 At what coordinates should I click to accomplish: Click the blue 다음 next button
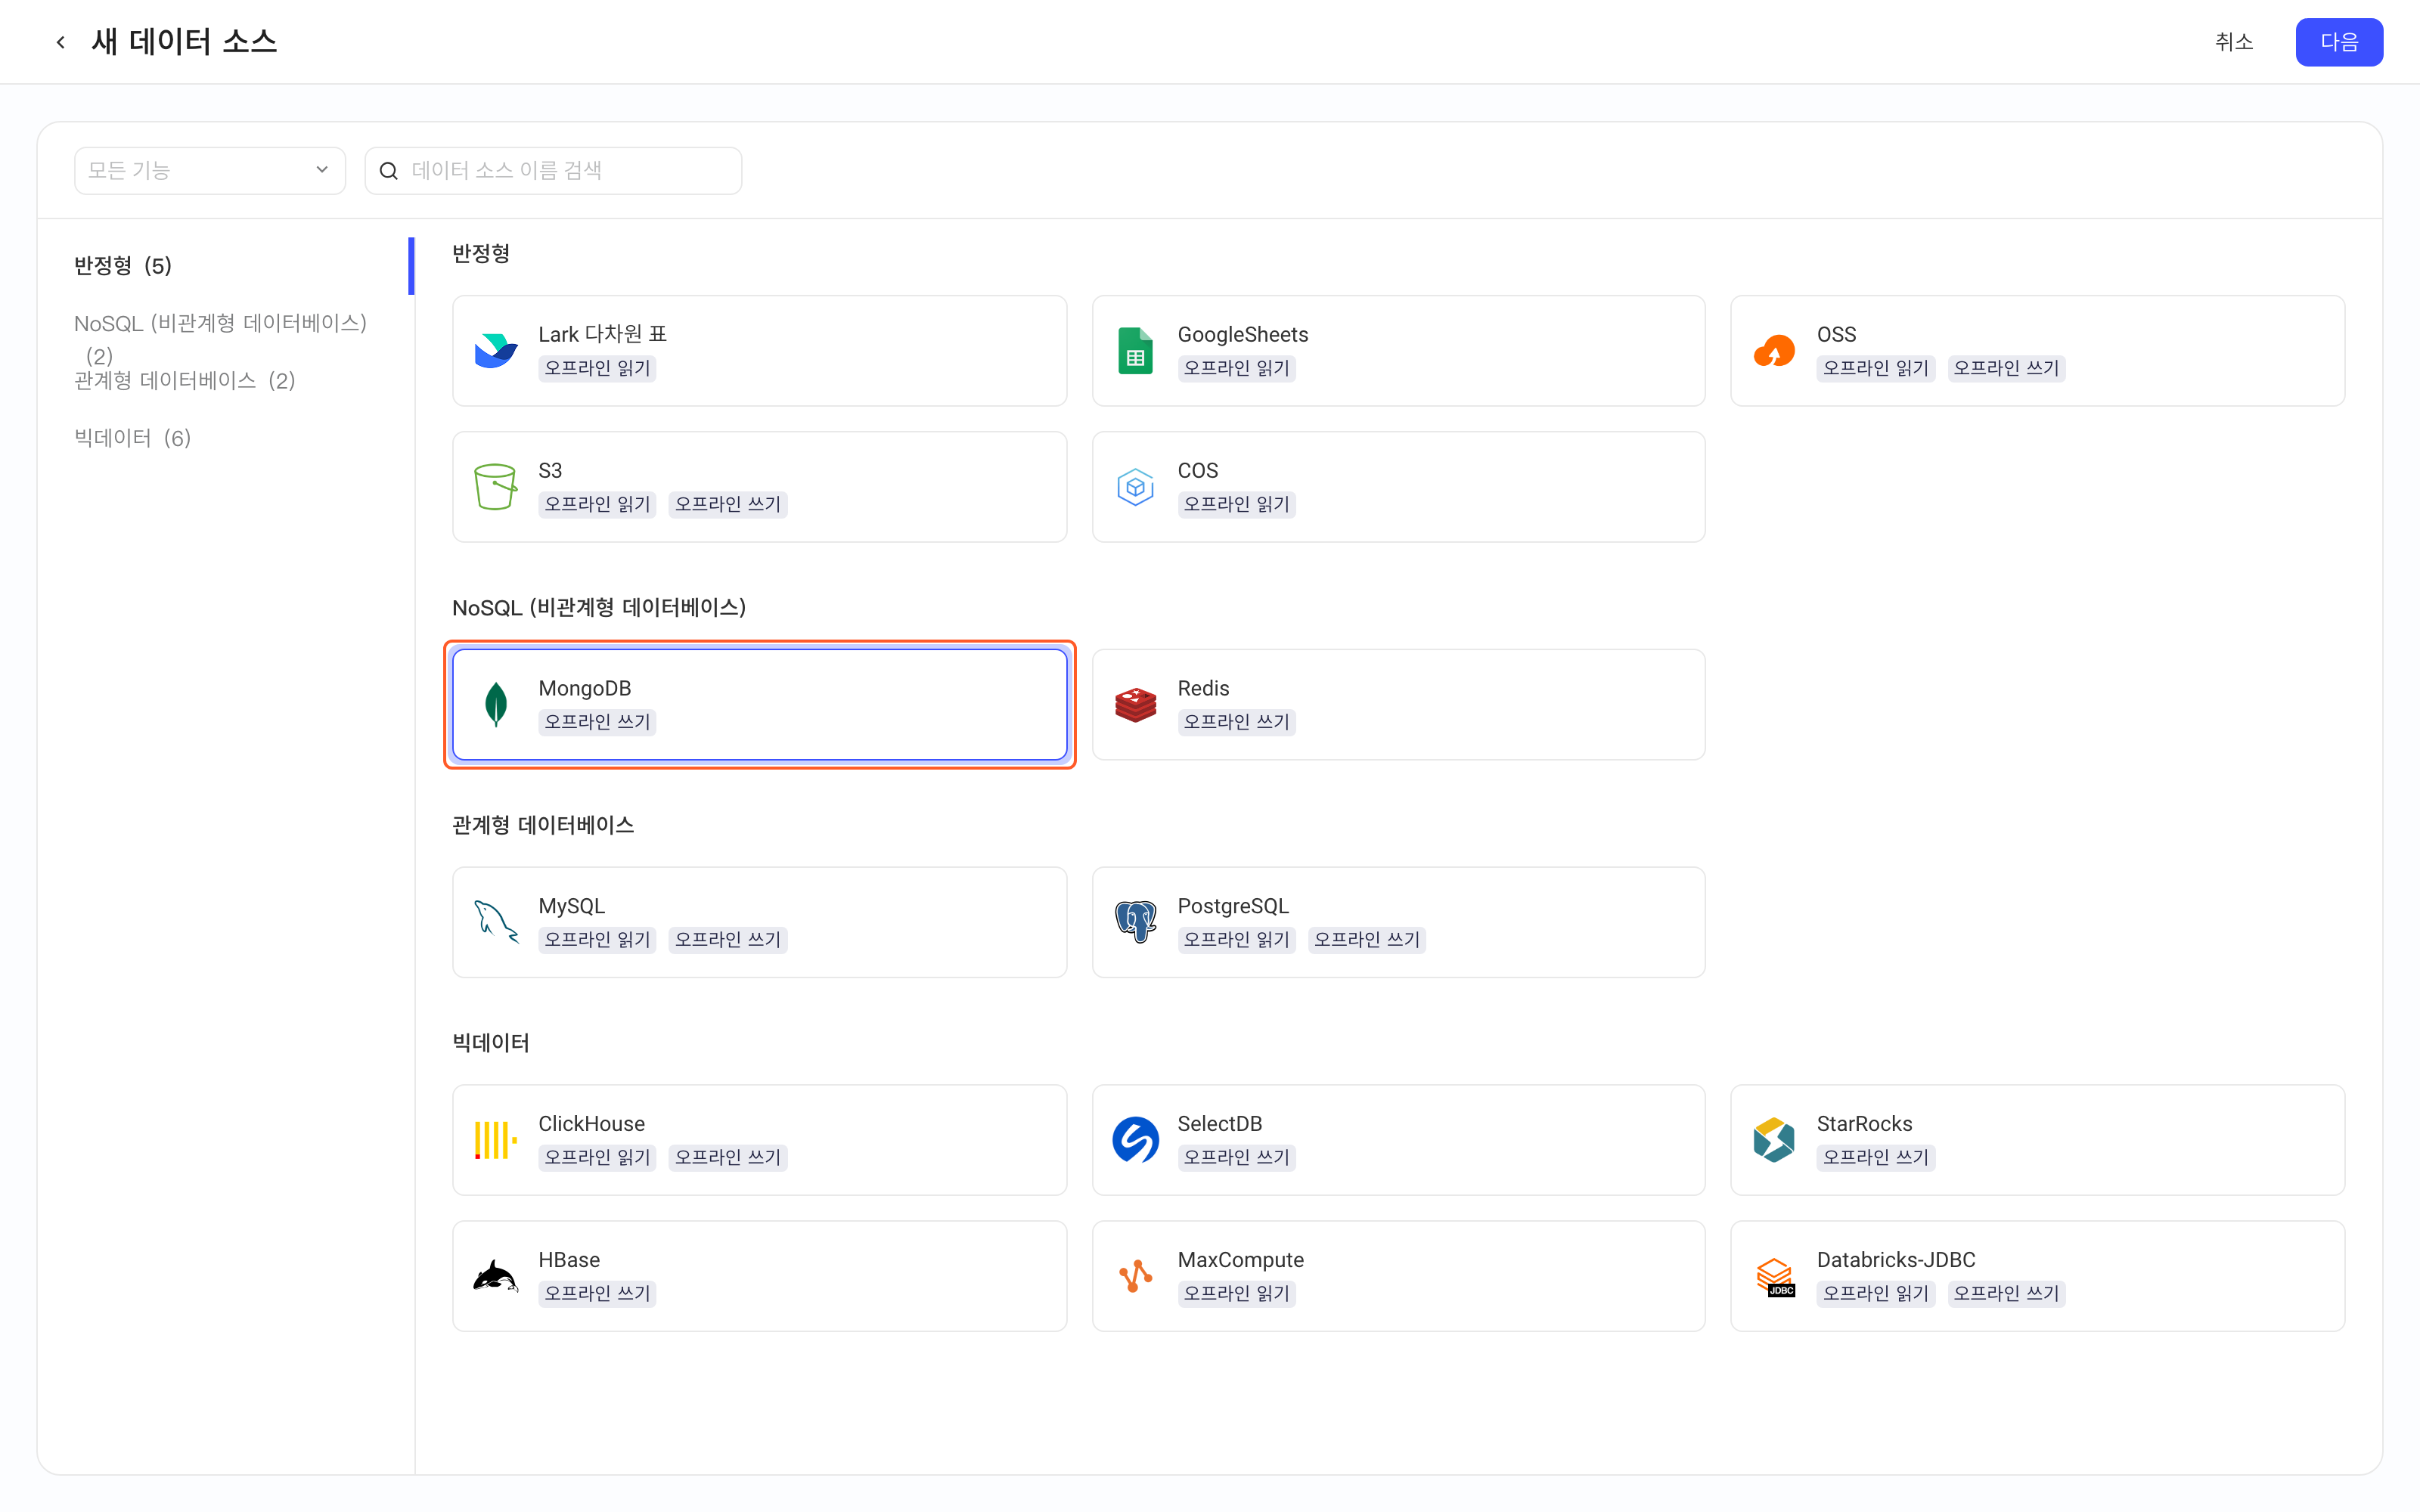point(2339,42)
